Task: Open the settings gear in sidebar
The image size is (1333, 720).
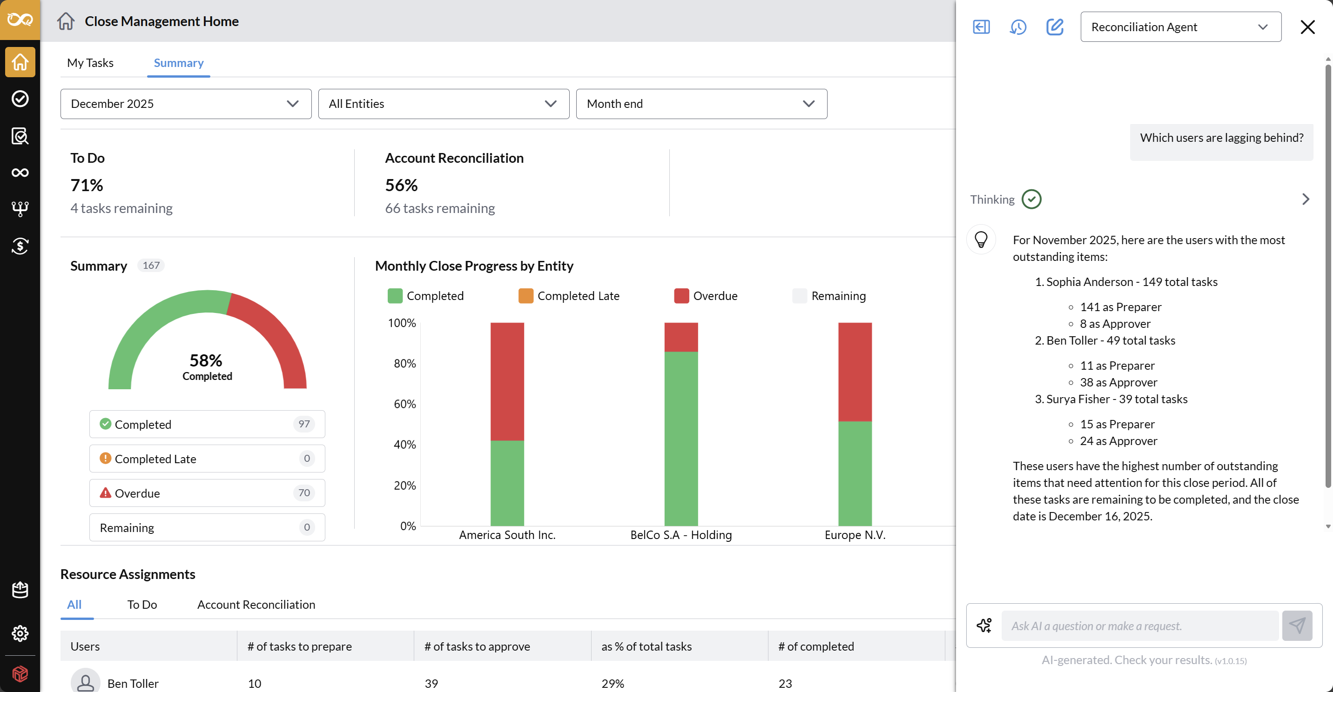Action: pos(20,633)
